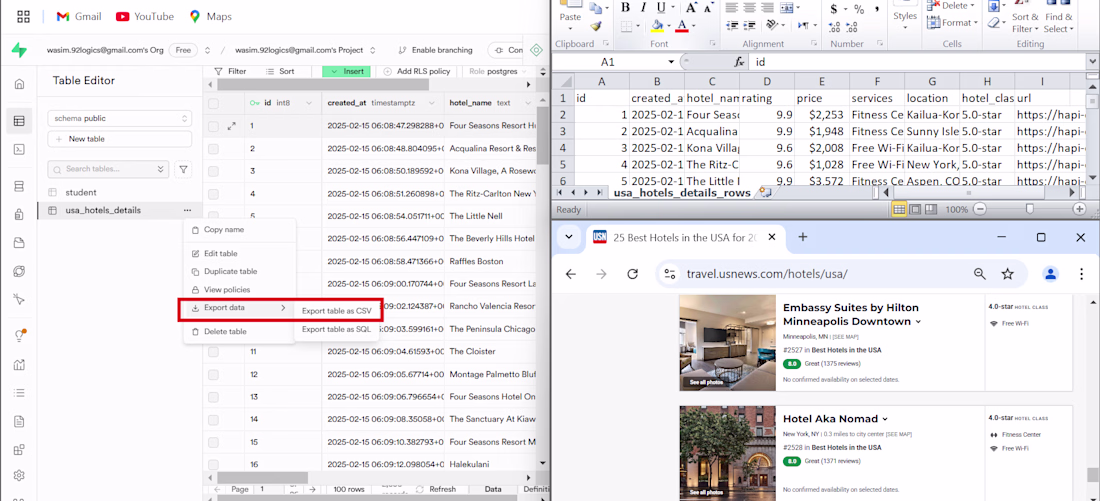
Task: Apply Italic in Excel ribbon
Action: tap(643, 7)
